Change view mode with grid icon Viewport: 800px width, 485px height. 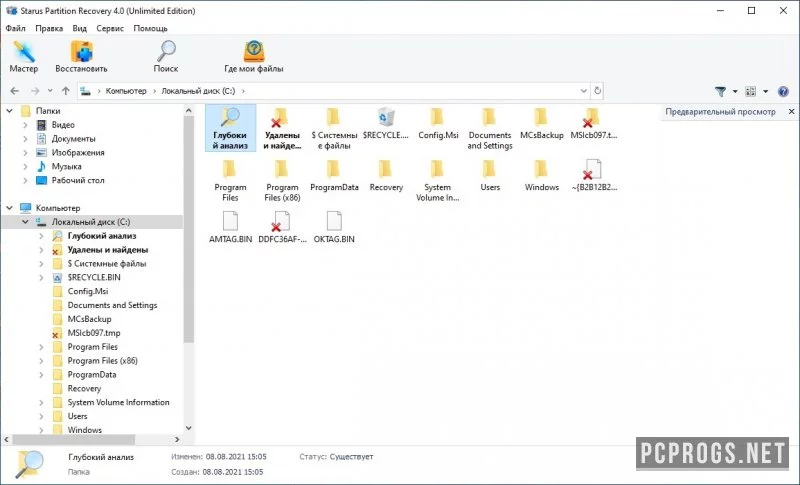tap(751, 91)
